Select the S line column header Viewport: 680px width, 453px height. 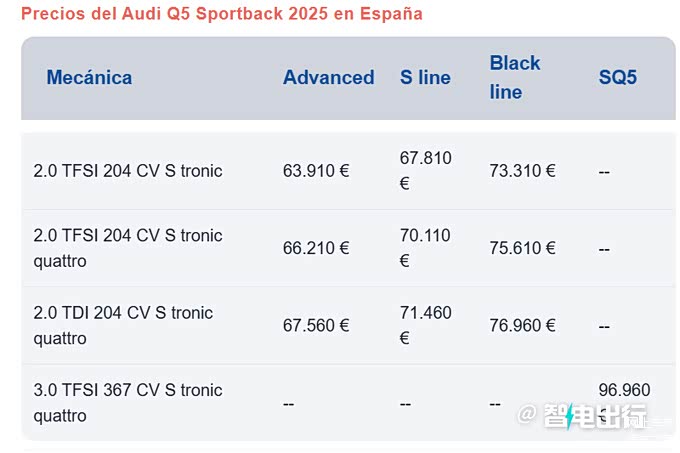tap(425, 77)
